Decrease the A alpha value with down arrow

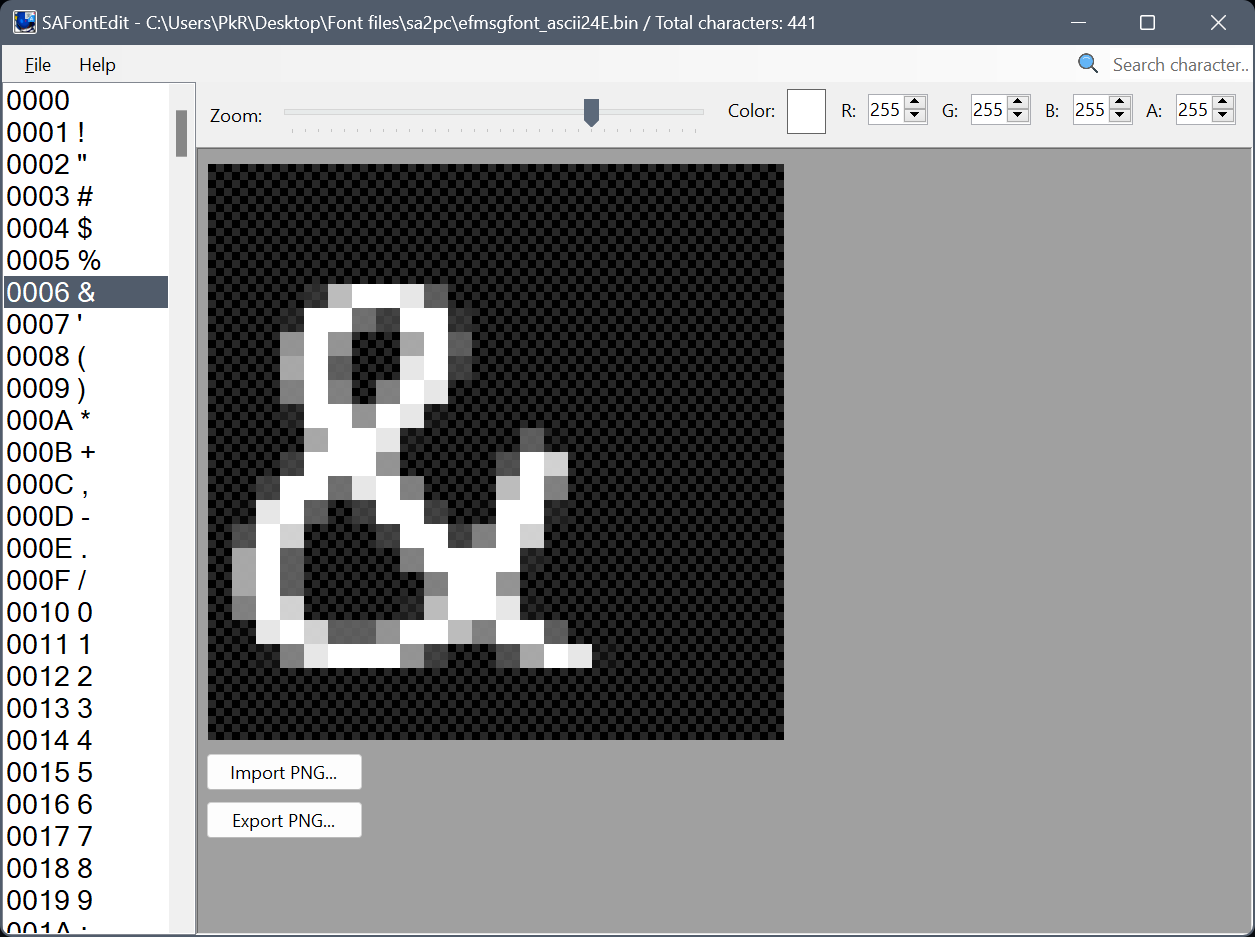(1223, 117)
